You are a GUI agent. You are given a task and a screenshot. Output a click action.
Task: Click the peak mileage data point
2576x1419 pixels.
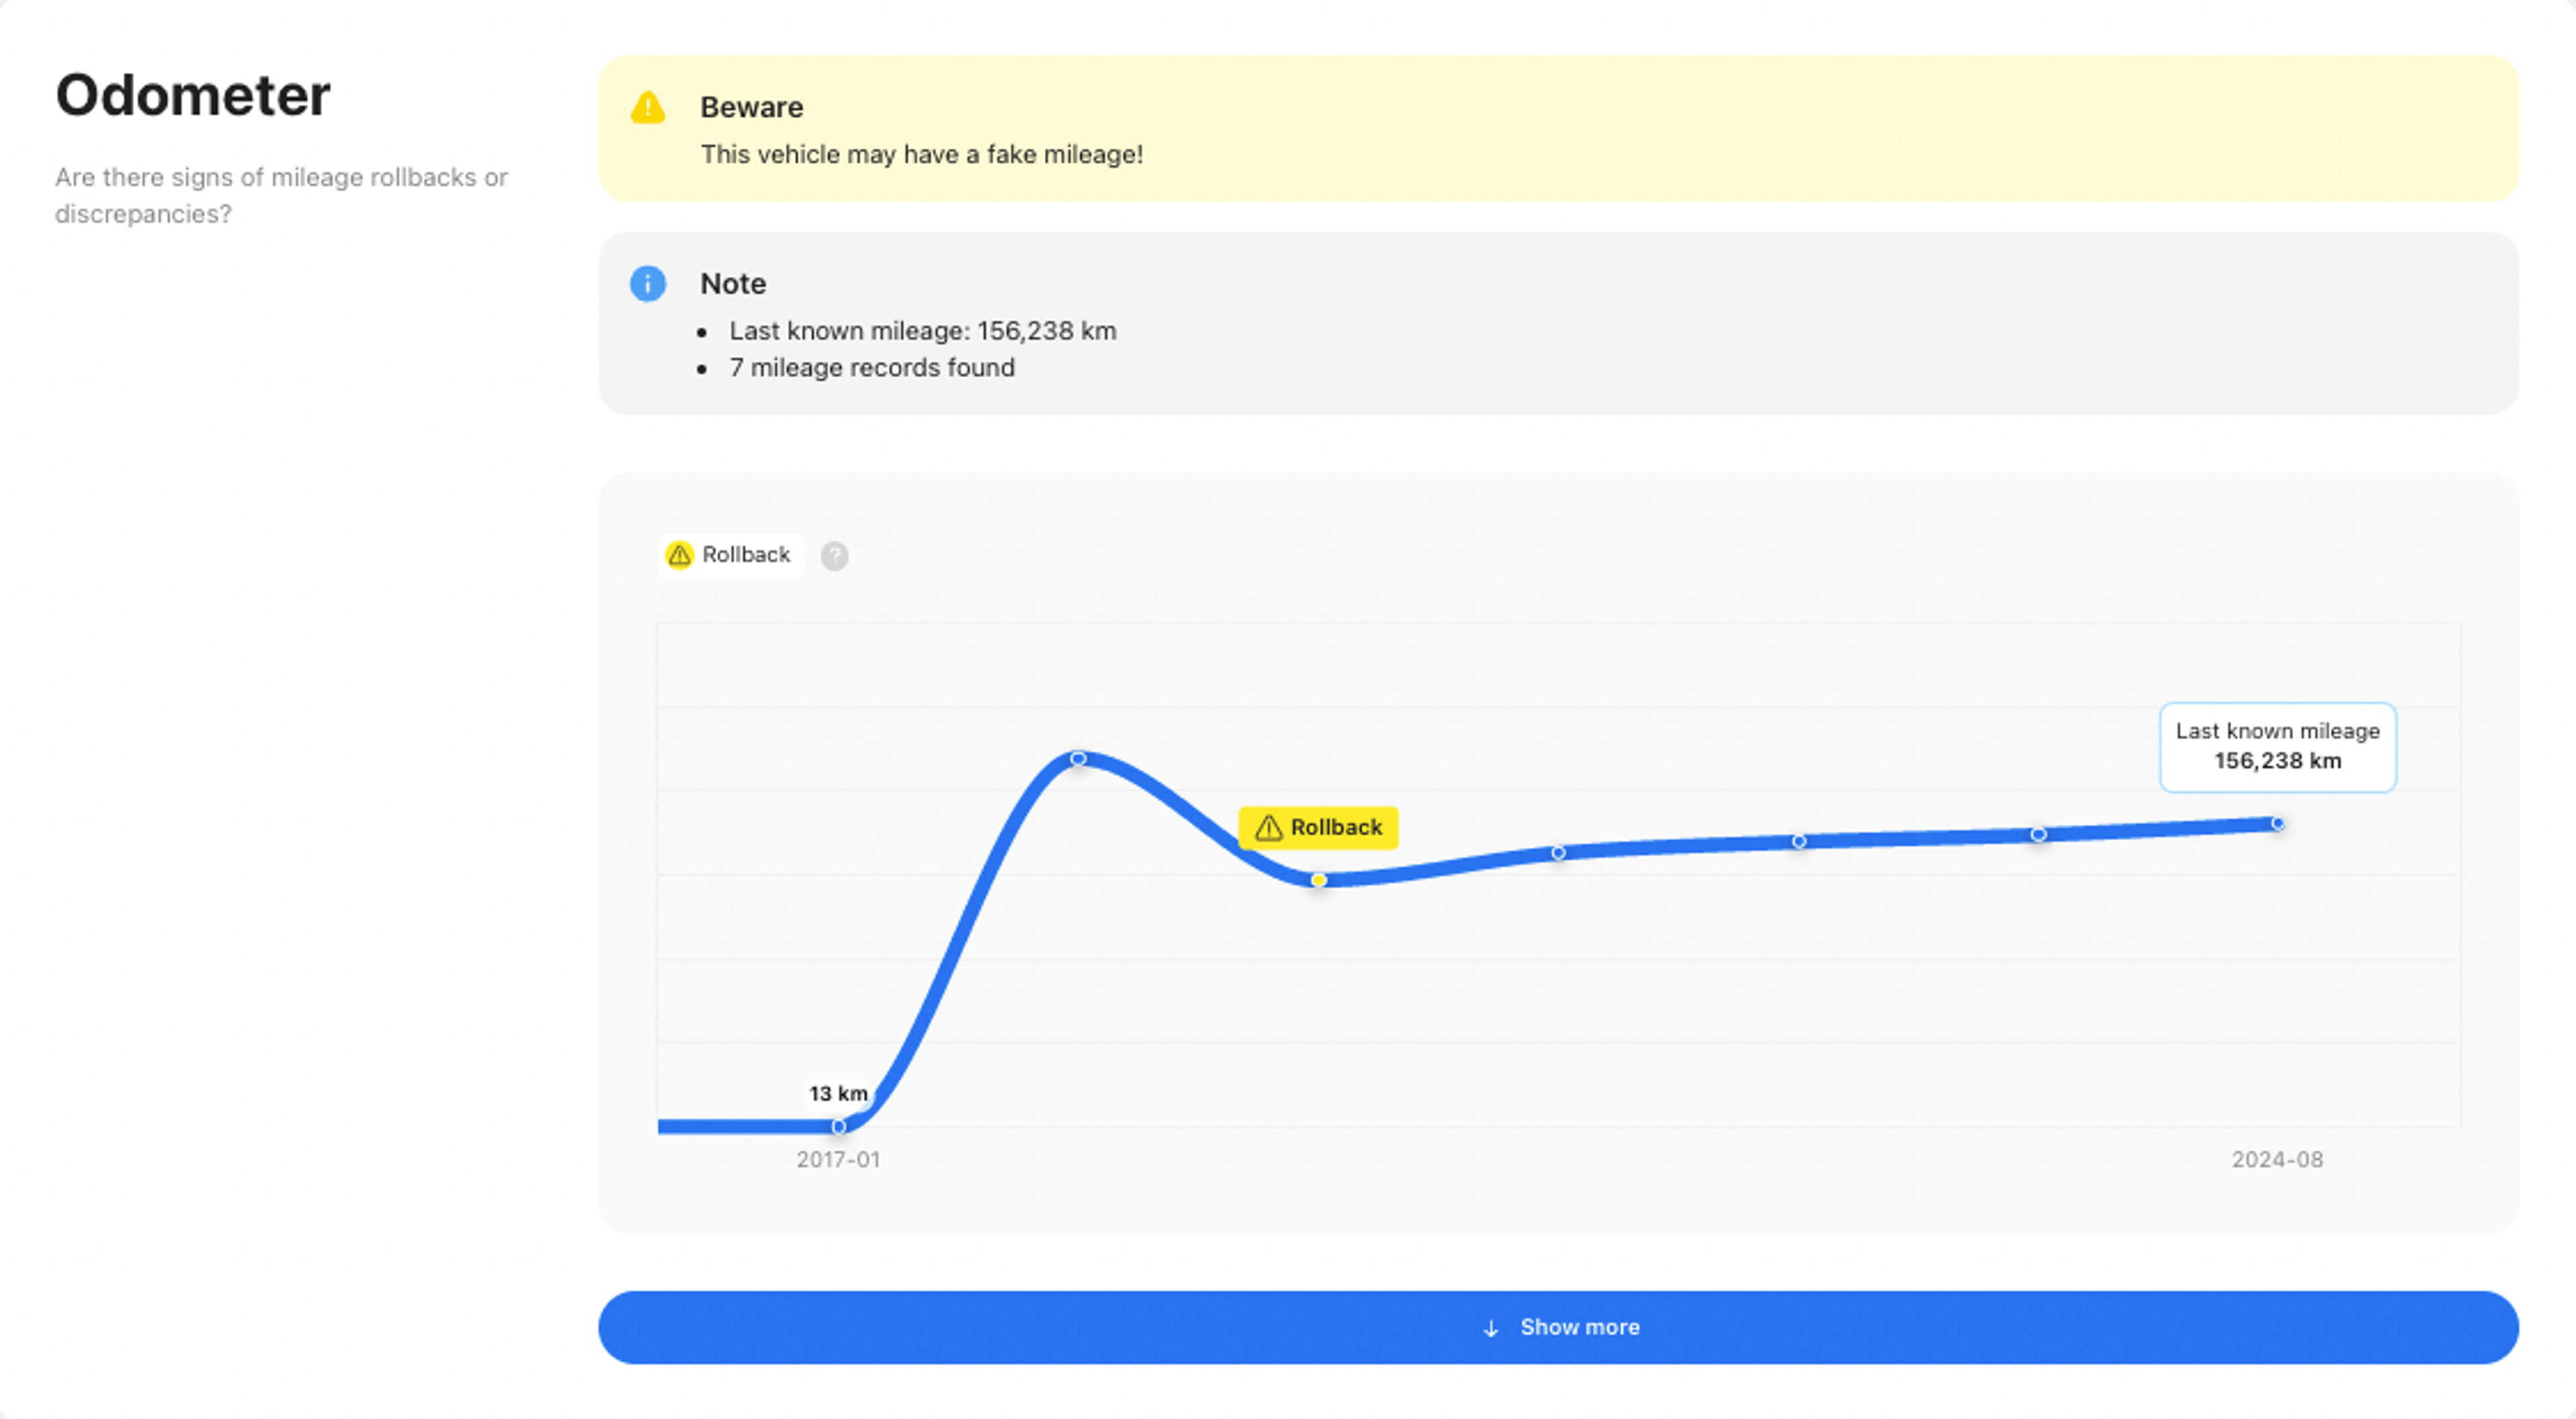(x=1078, y=759)
